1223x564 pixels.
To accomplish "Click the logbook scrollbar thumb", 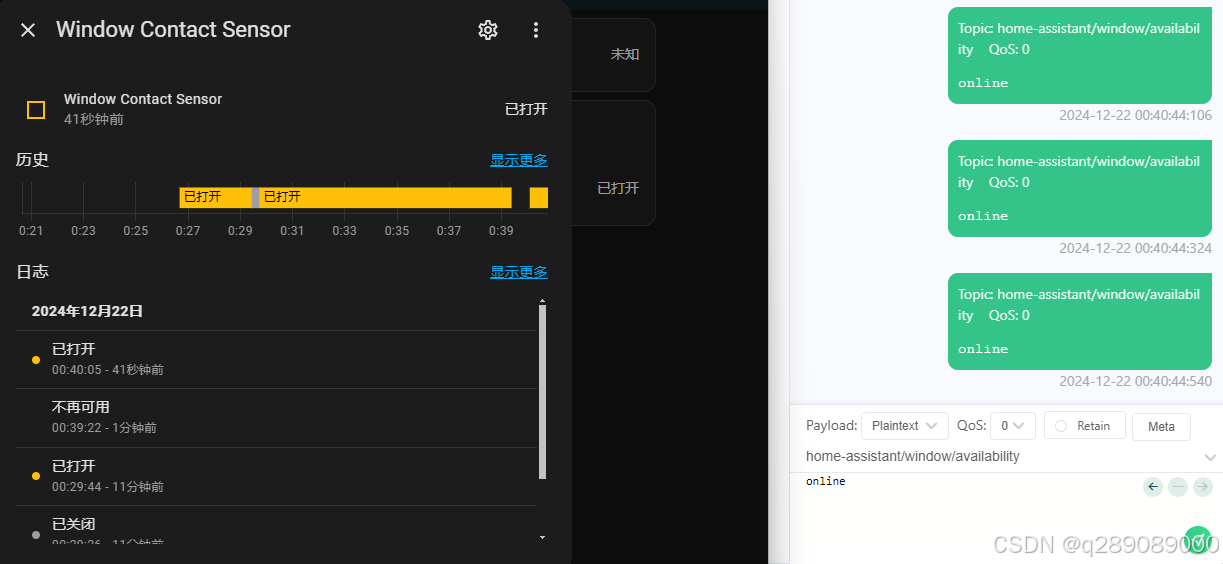I will click(x=543, y=392).
